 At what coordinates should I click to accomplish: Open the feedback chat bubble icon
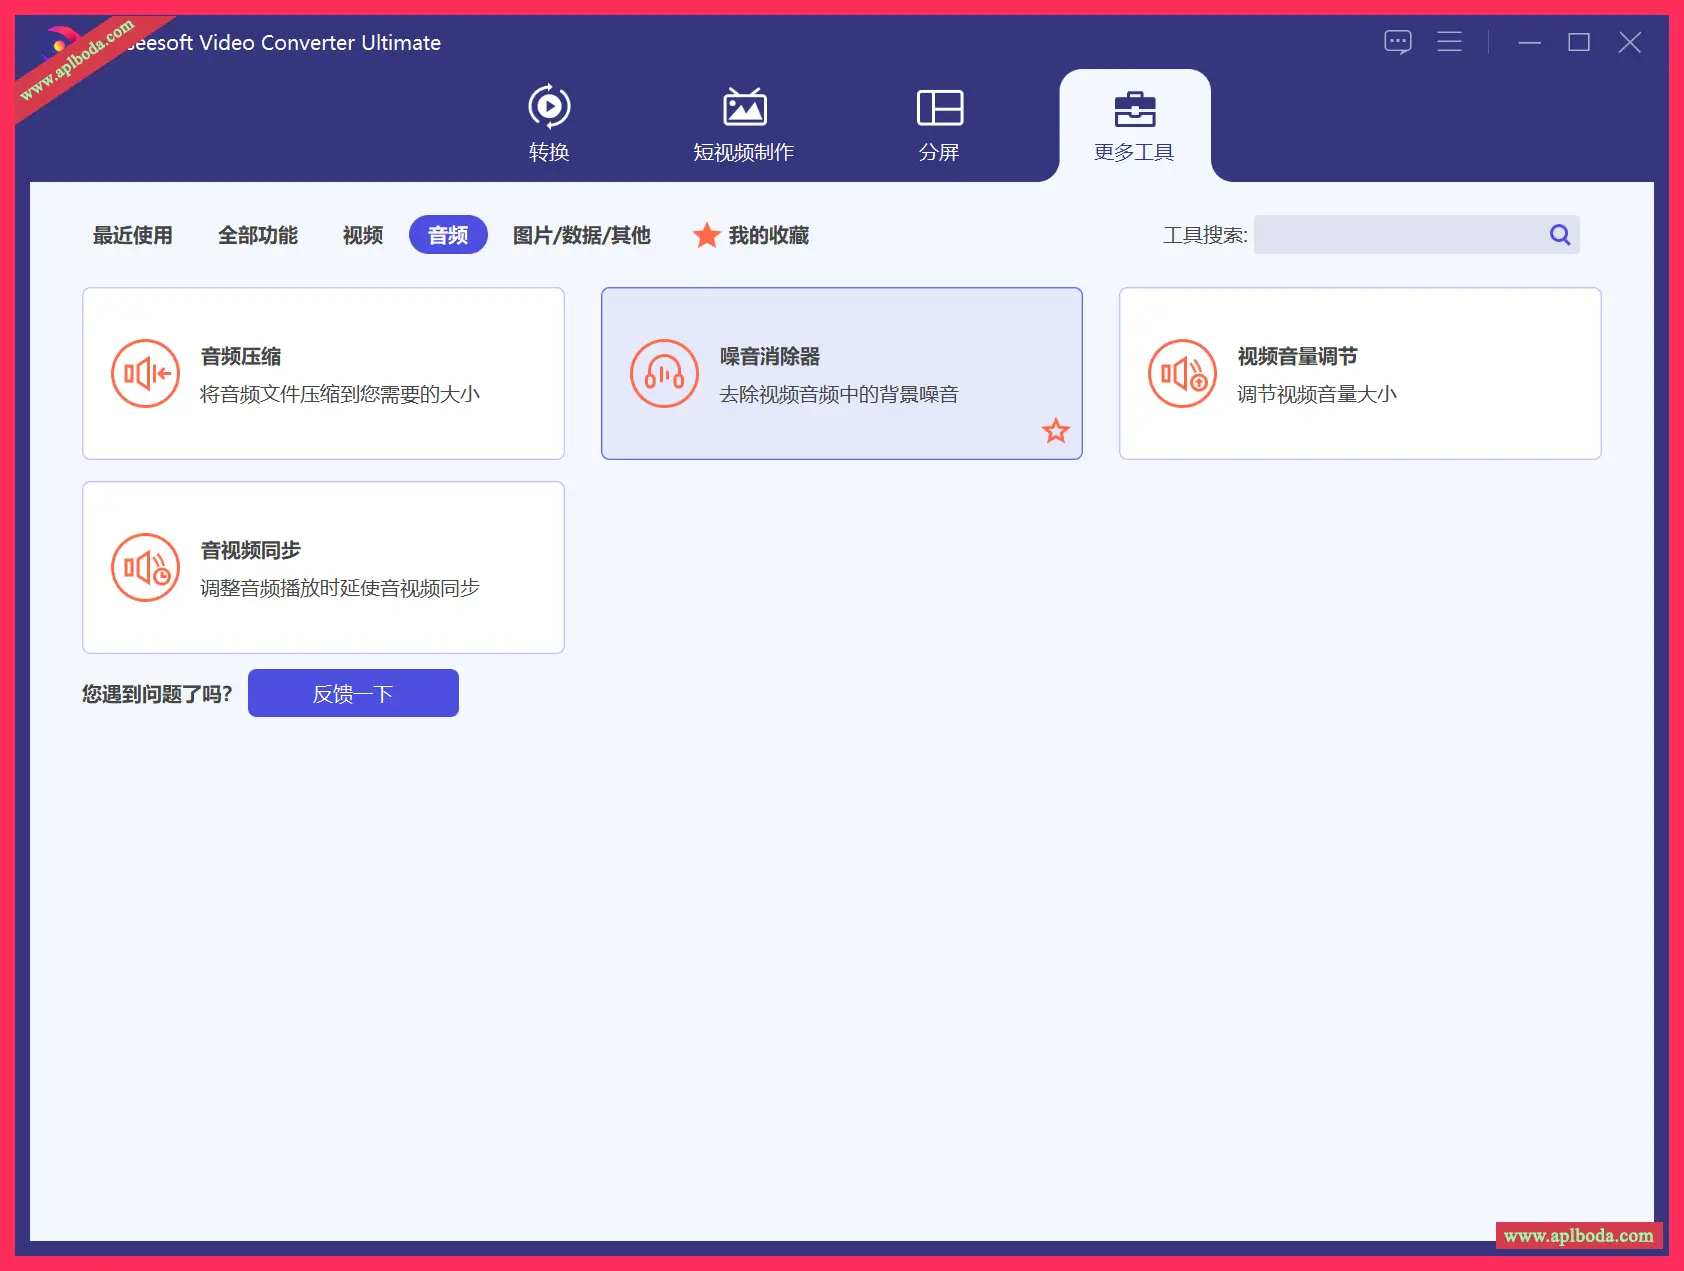(1397, 42)
